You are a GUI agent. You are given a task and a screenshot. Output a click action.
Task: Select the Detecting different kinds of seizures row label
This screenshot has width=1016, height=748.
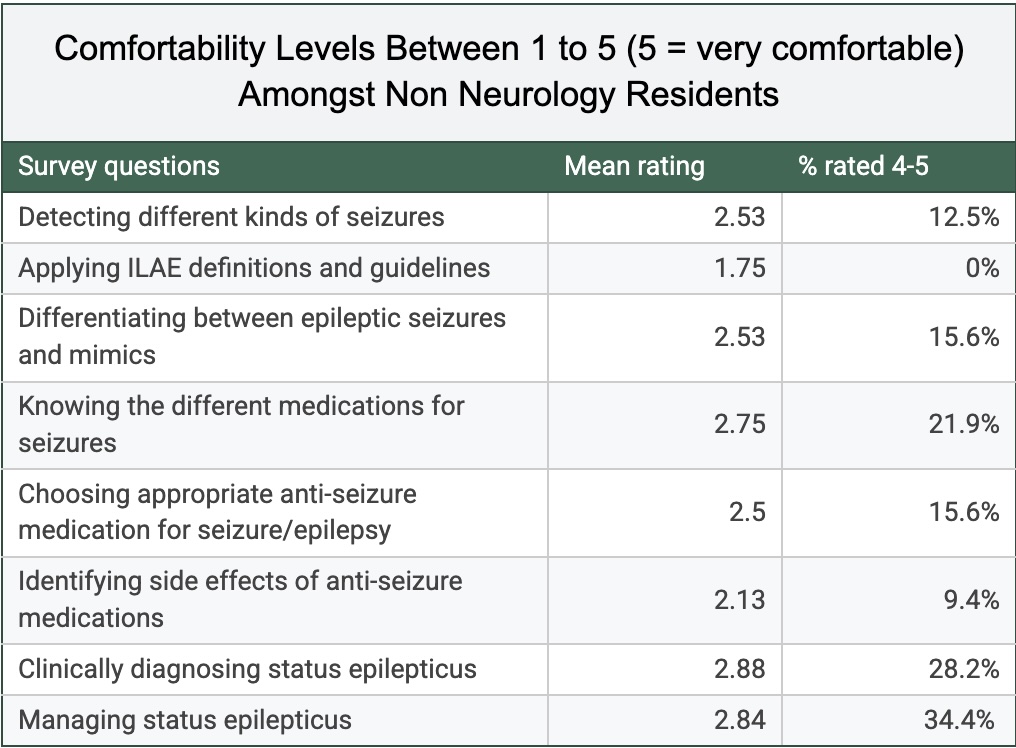point(231,217)
